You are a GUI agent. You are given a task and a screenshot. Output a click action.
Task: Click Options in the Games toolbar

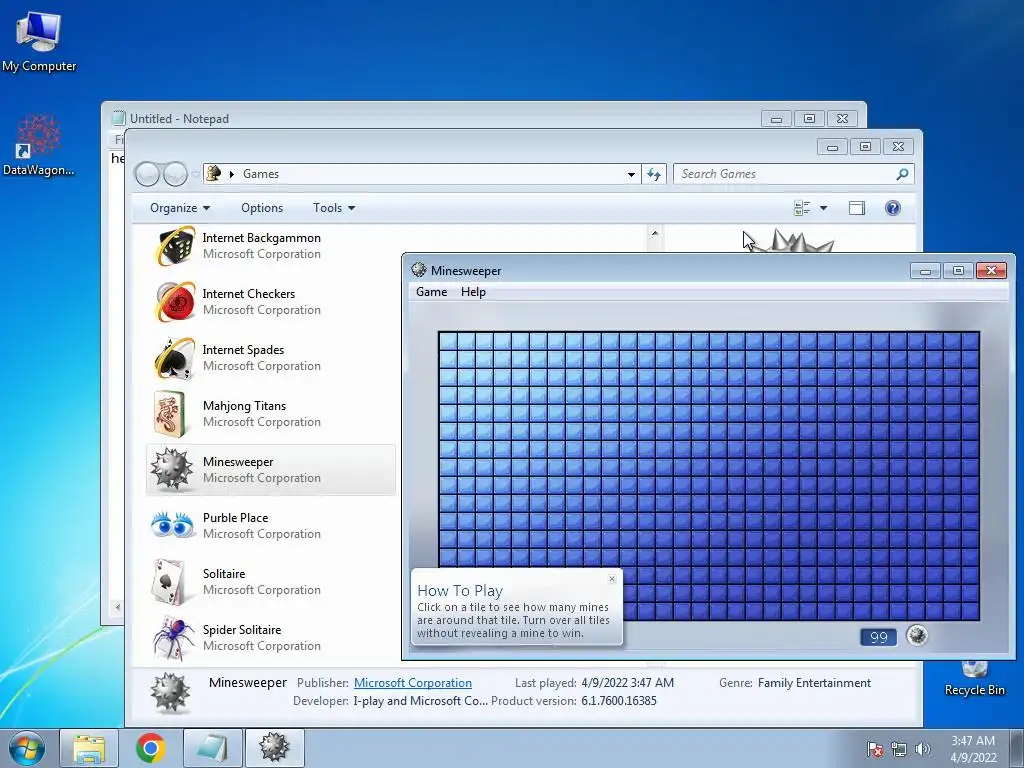tap(262, 208)
